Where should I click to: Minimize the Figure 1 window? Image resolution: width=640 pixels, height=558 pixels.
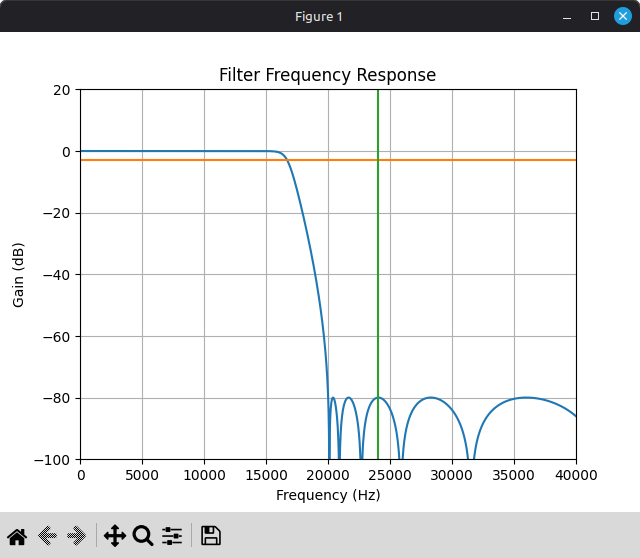pyautogui.click(x=567, y=16)
